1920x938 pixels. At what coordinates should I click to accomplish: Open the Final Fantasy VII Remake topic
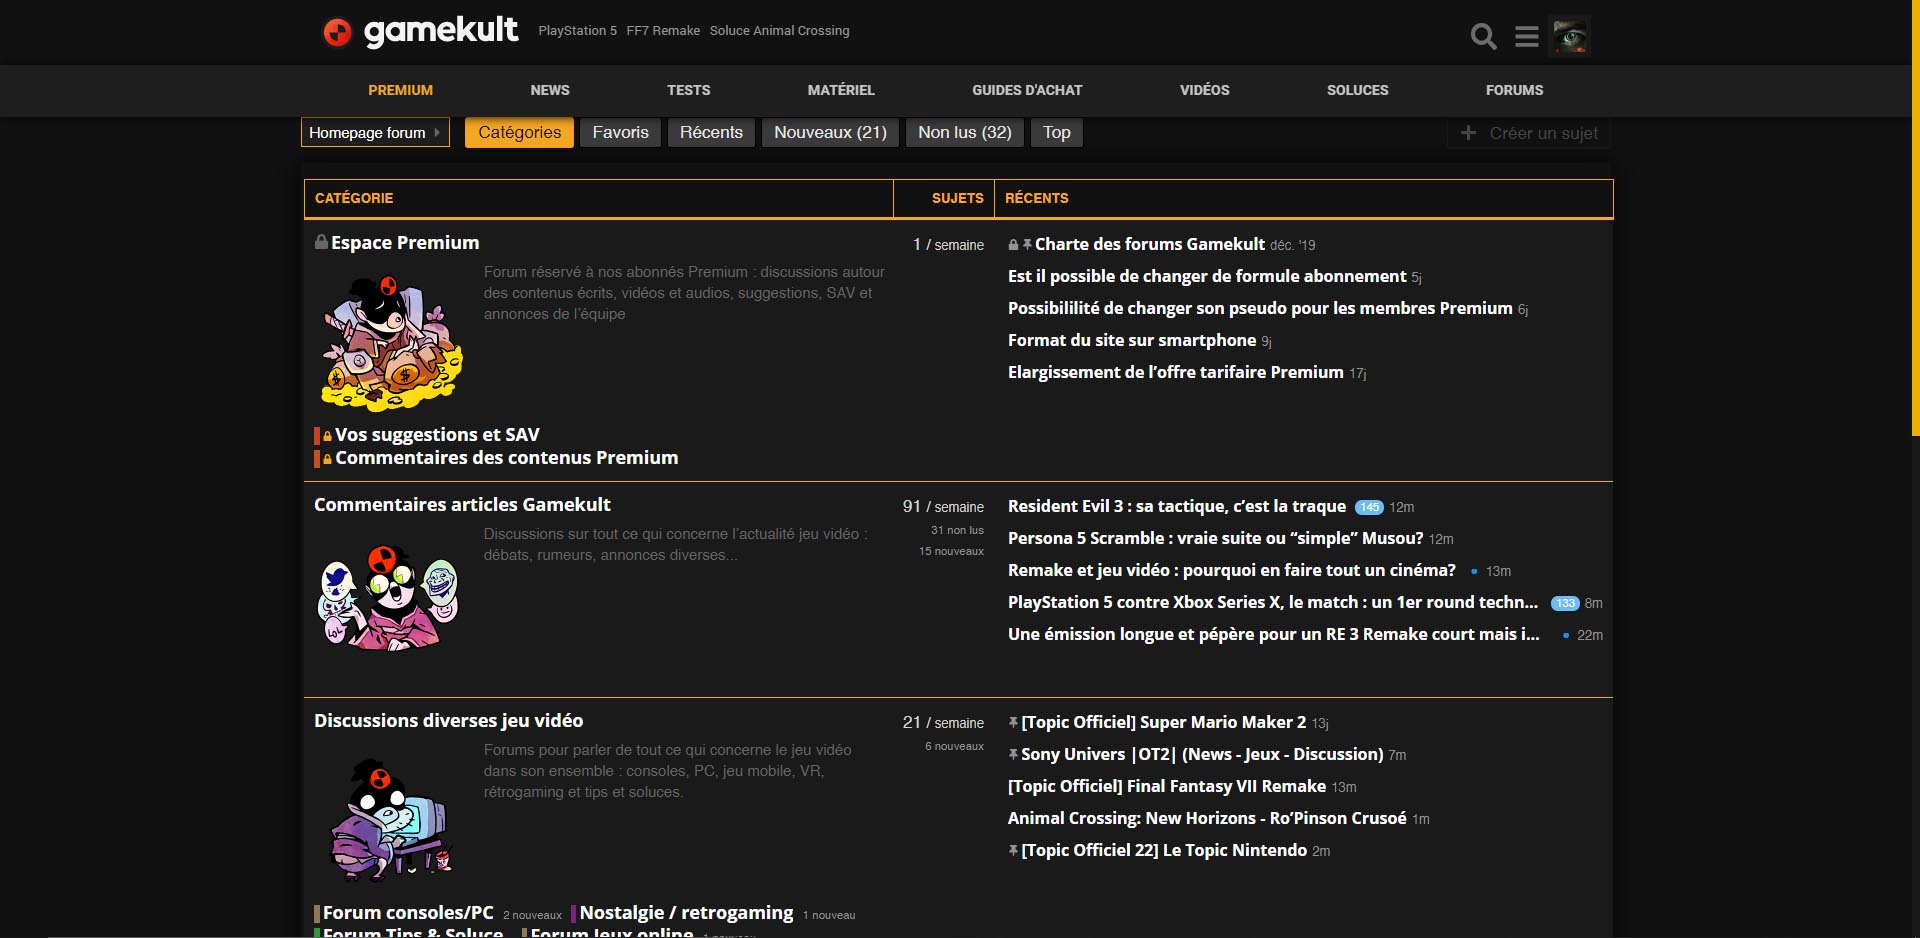click(x=1167, y=786)
